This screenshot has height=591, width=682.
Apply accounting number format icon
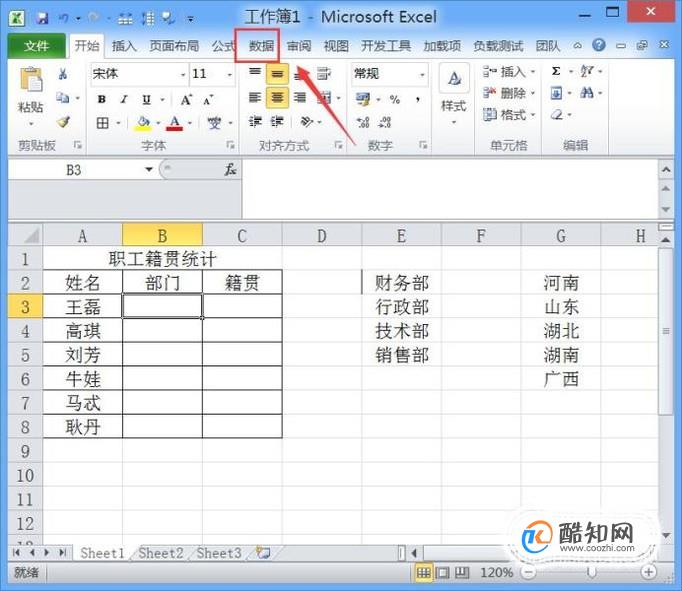click(363, 100)
